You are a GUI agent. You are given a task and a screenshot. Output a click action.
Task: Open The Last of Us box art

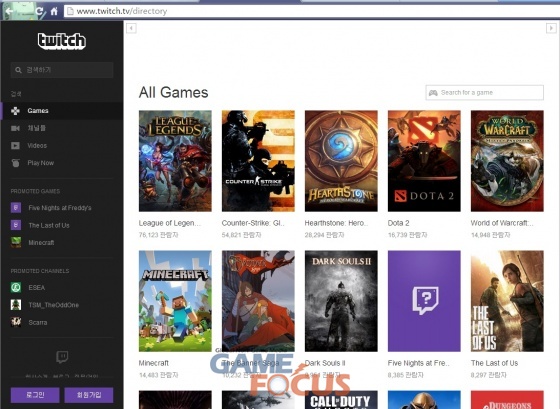507,301
